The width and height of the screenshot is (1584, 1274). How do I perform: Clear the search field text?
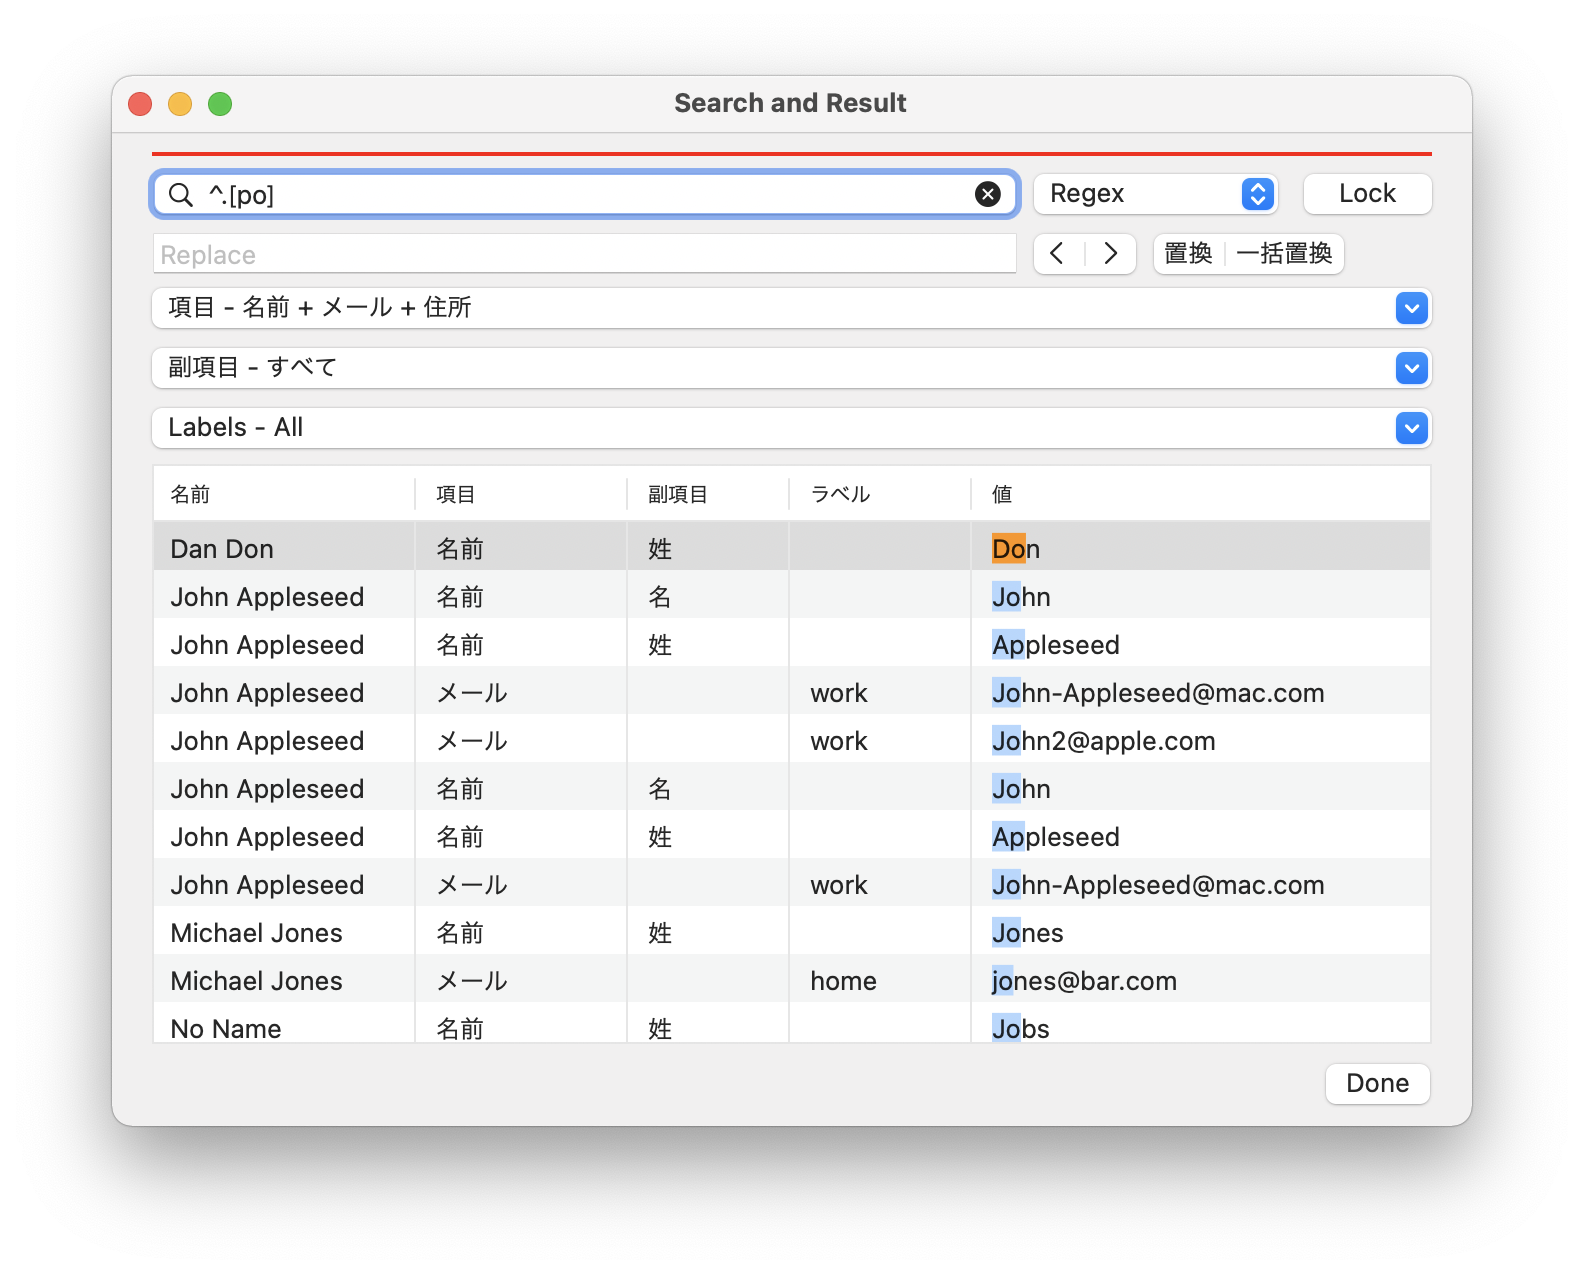[x=987, y=195]
